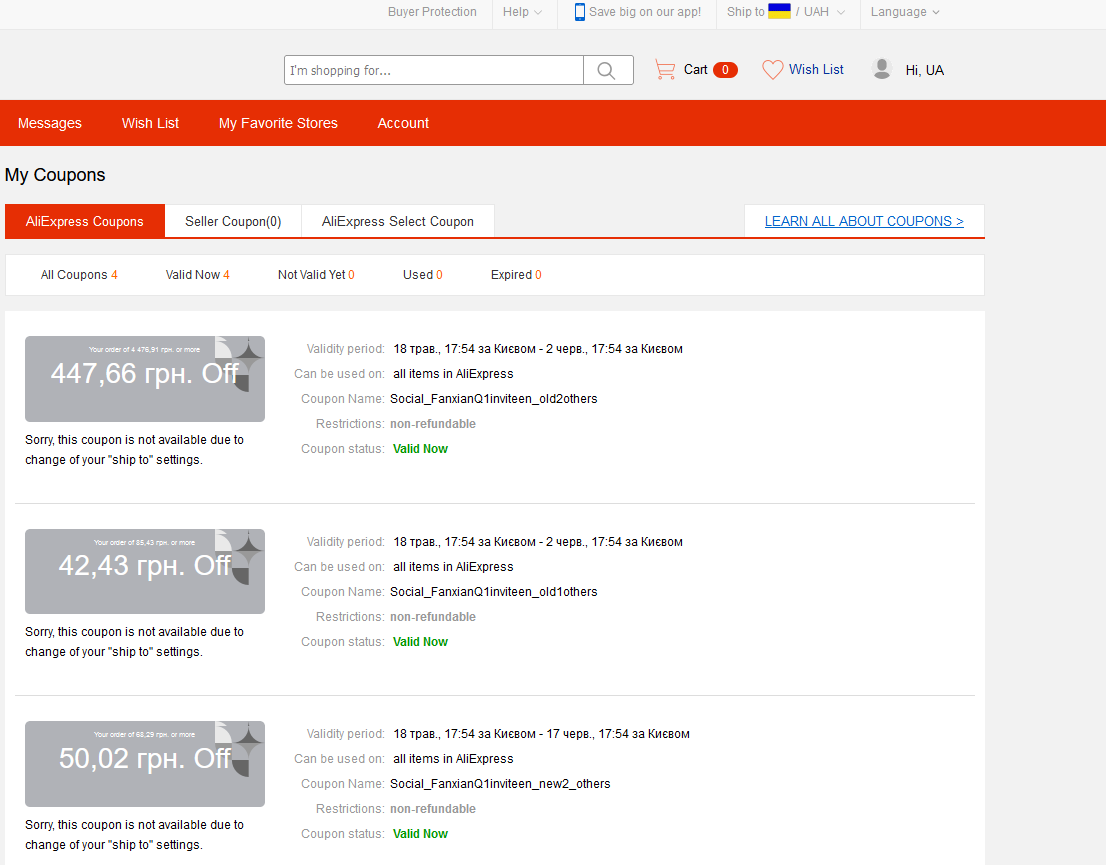
Task: Open My Favorite Stores menu item
Action: 278,123
